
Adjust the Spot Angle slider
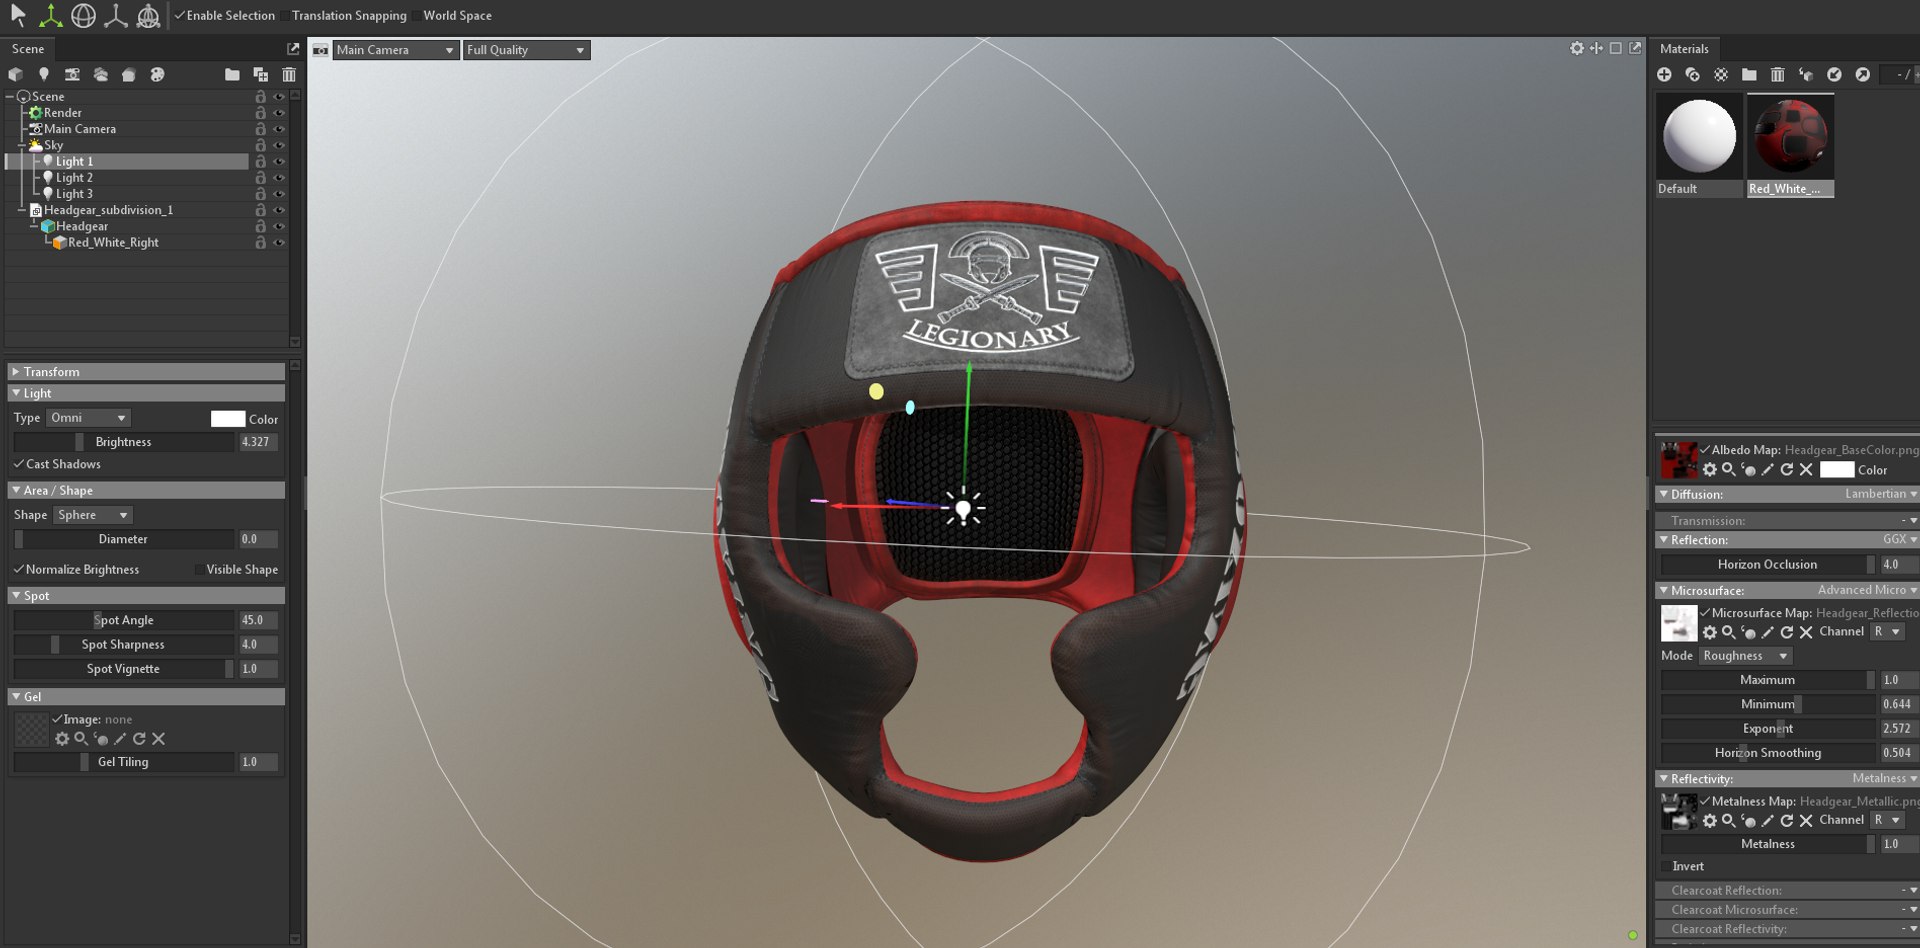123,620
